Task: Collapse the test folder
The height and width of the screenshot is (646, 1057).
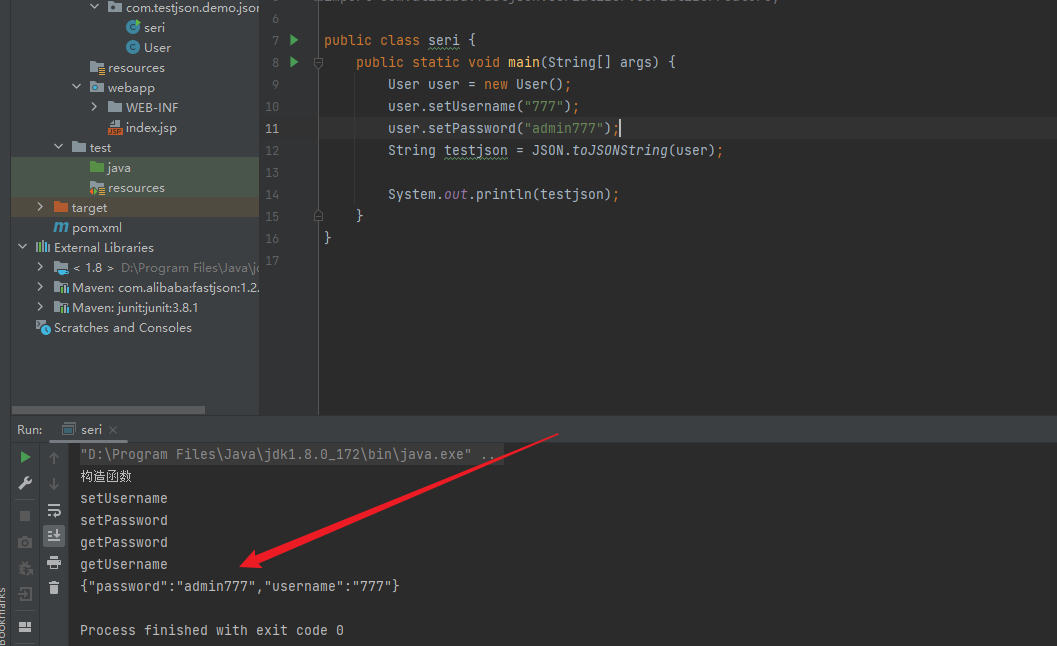Action: coord(59,146)
